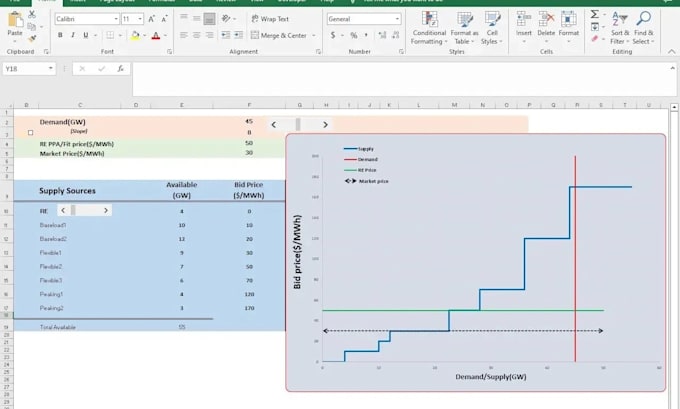Click Increase Decimal icon
This screenshot has height=409, width=680.
coord(382,35)
